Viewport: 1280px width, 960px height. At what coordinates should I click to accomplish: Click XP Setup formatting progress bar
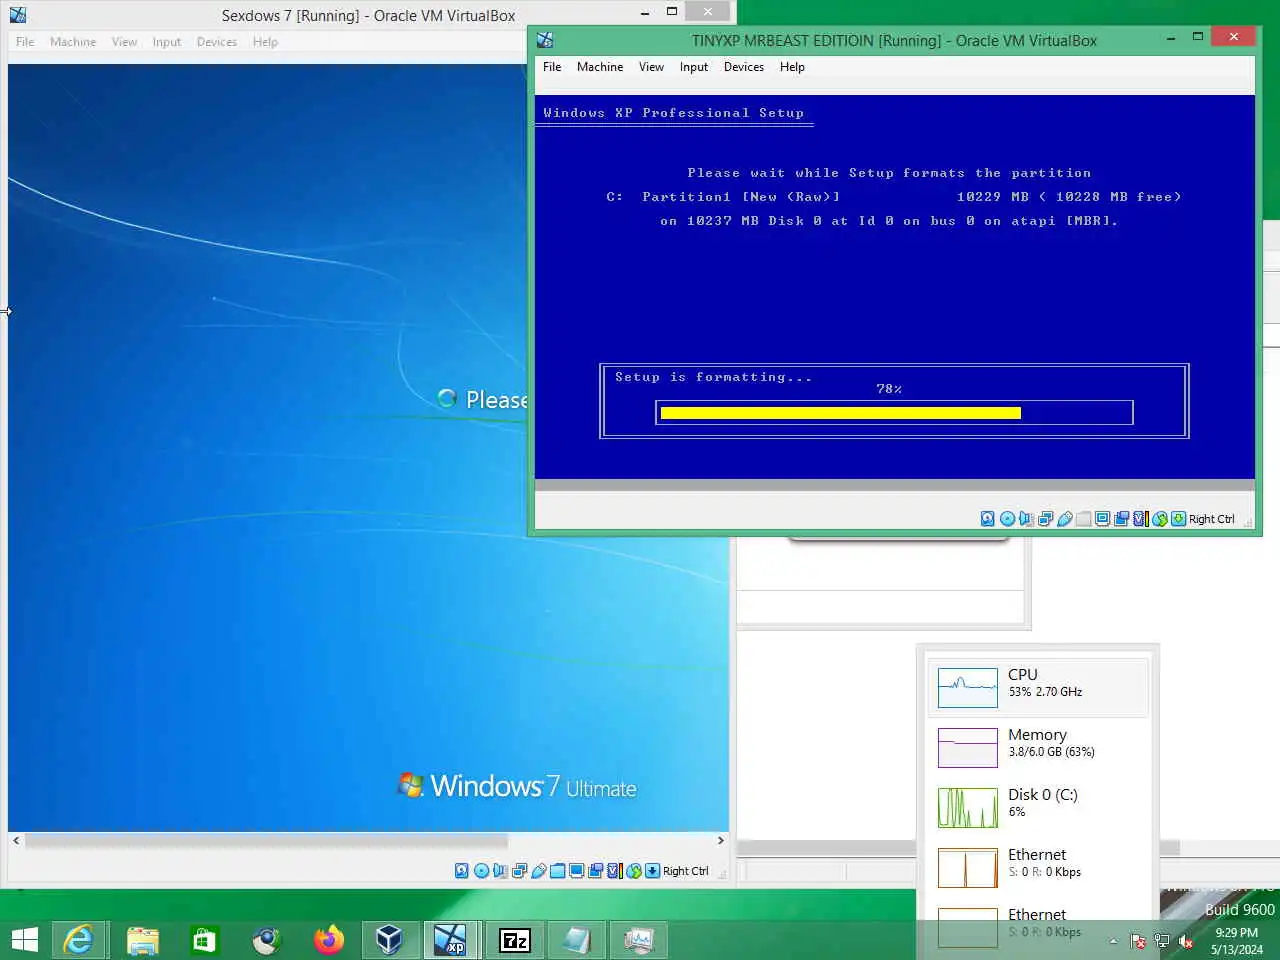(x=894, y=412)
